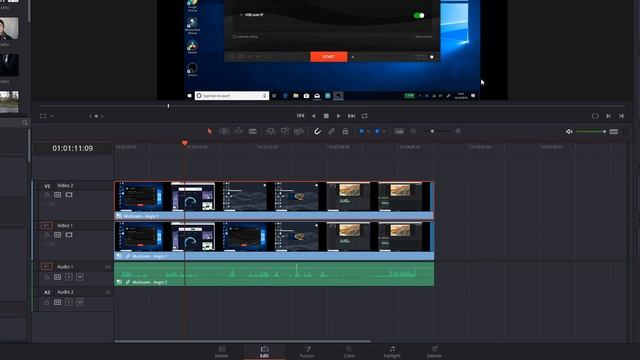Image resolution: width=640 pixels, height=360 pixels.
Task: Play the timeline forward
Action: pos(338,116)
